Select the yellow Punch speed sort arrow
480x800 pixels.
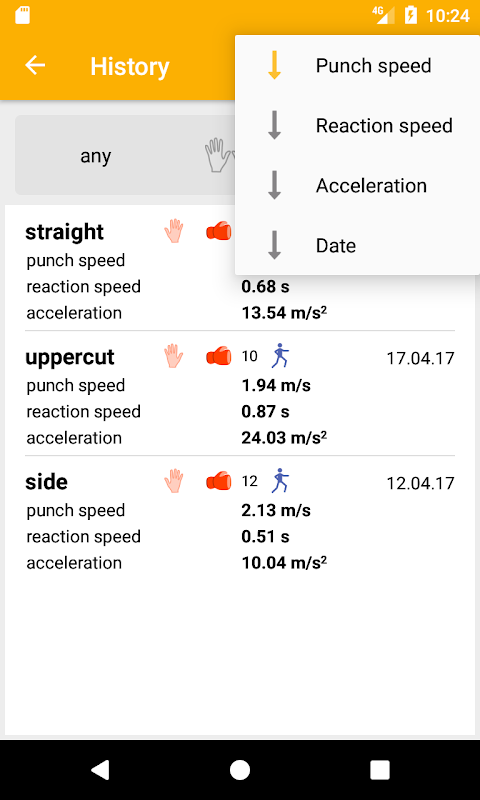(274, 65)
